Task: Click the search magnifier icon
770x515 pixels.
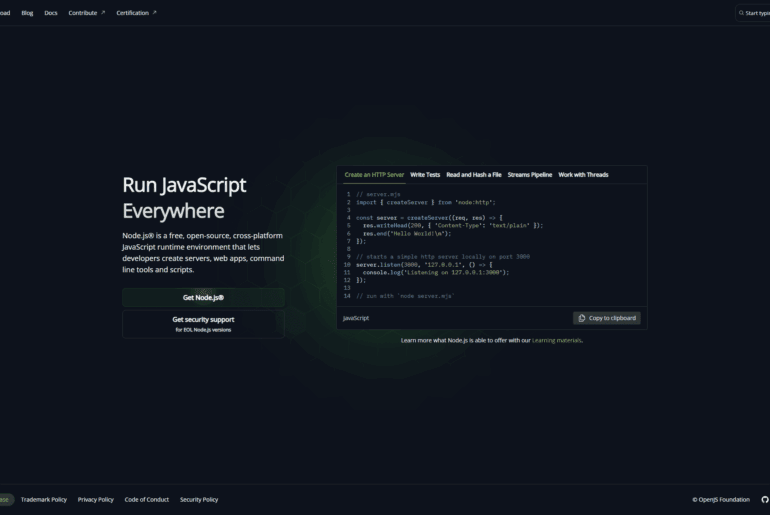Action: (x=741, y=13)
